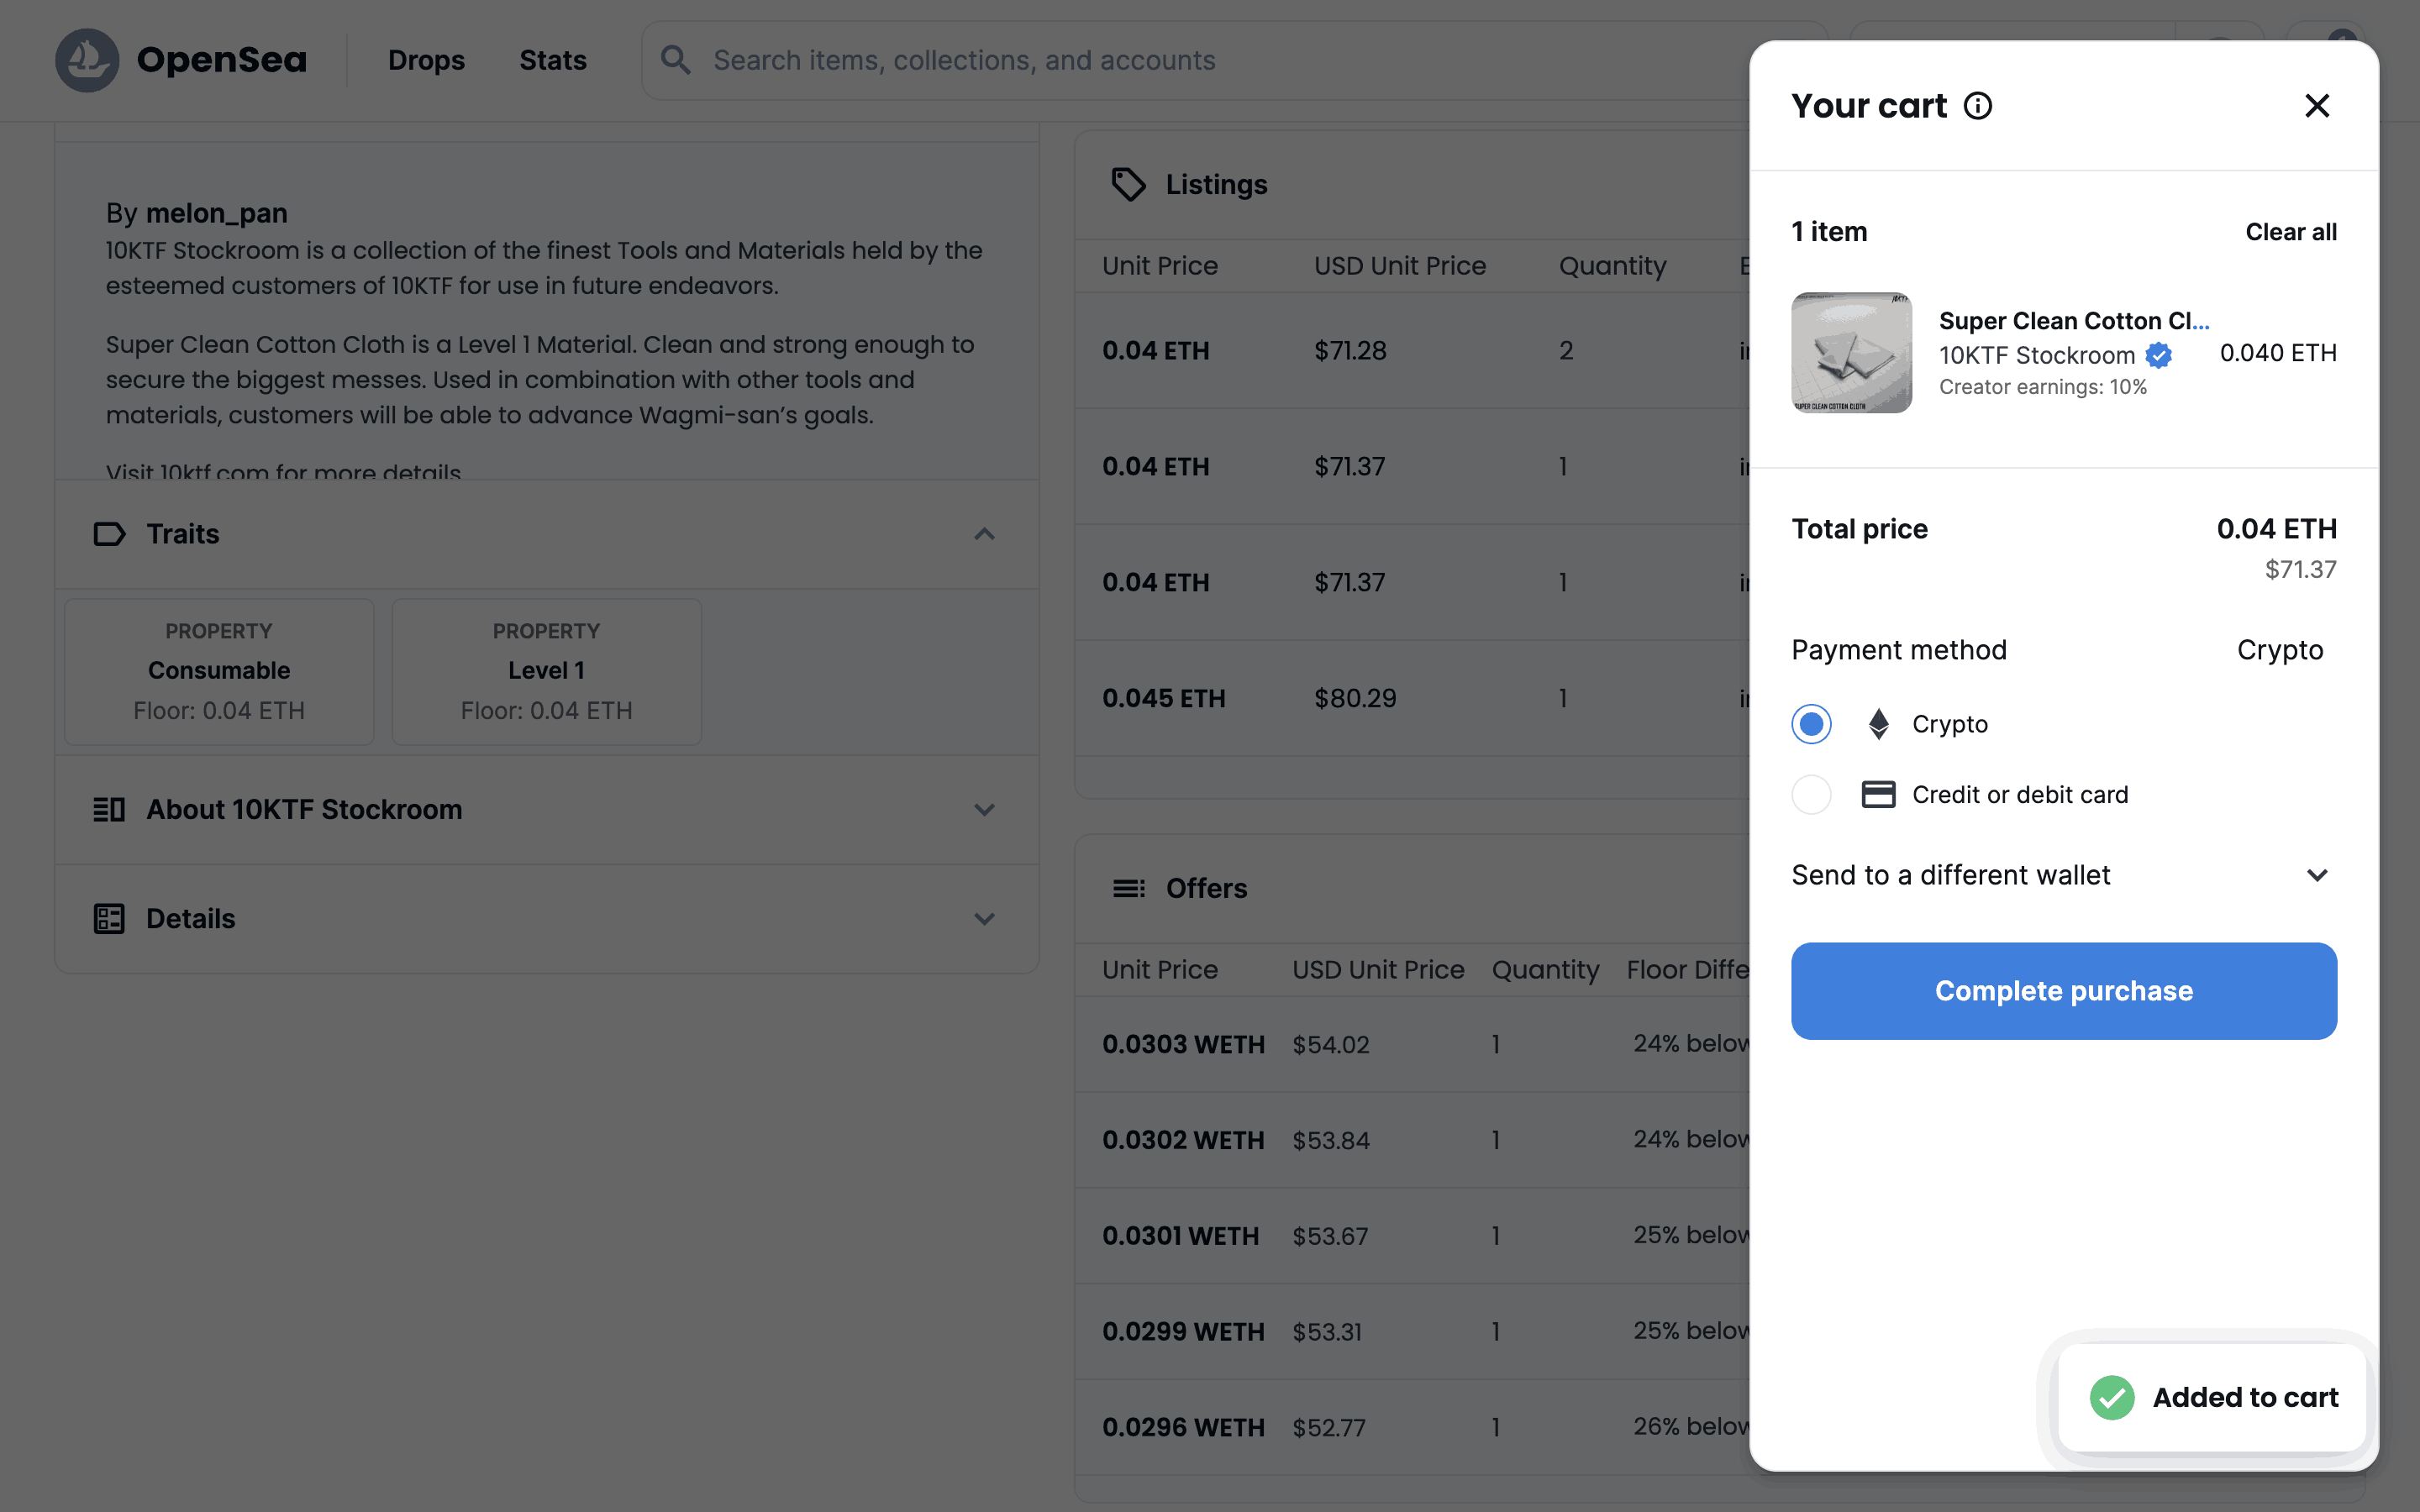Screen dimensions: 2420x1512
Task: Click the Ethereum icon beside Crypto
Action: tap(1878, 724)
